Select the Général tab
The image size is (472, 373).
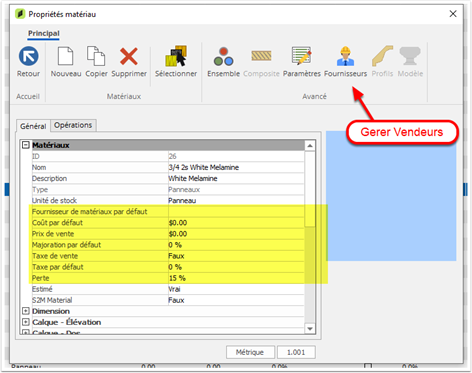[33, 126]
